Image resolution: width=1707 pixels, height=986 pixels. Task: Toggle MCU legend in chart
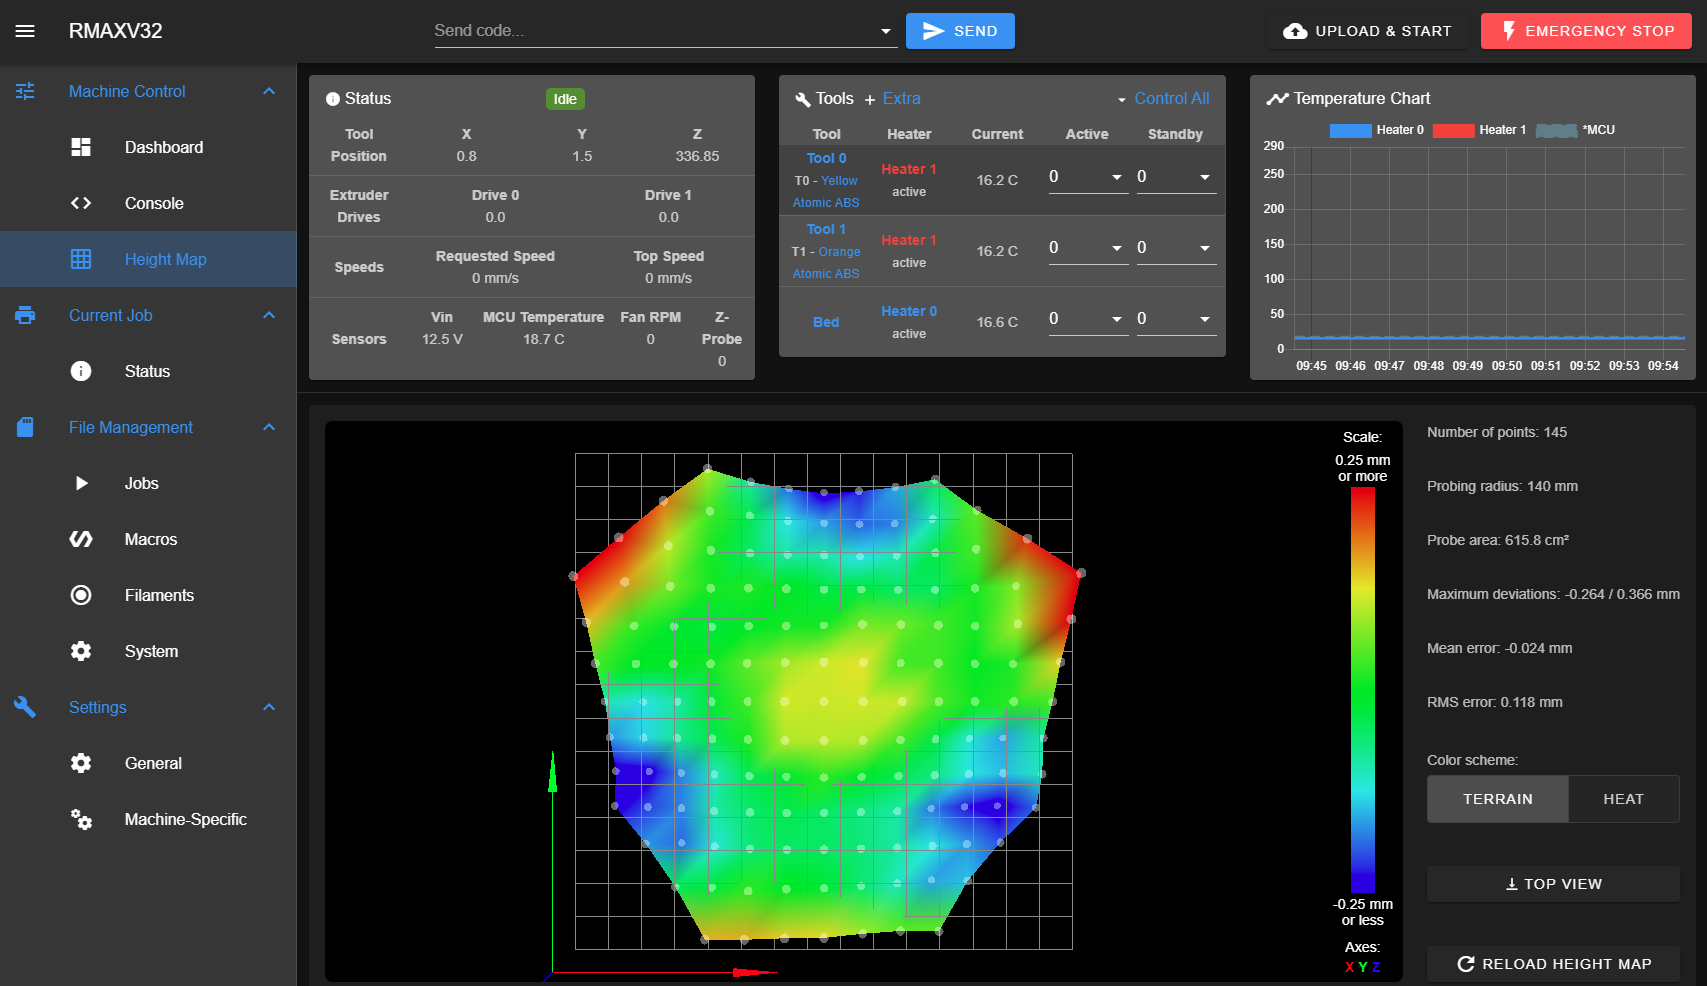pos(1575,130)
